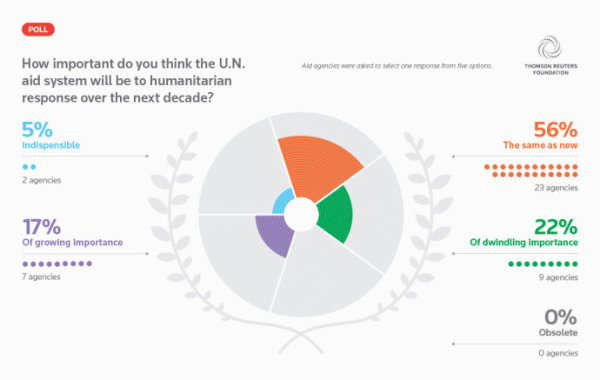Select the small blue chart segment
Viewport: 600px width, 380px height.
[282, 203]
